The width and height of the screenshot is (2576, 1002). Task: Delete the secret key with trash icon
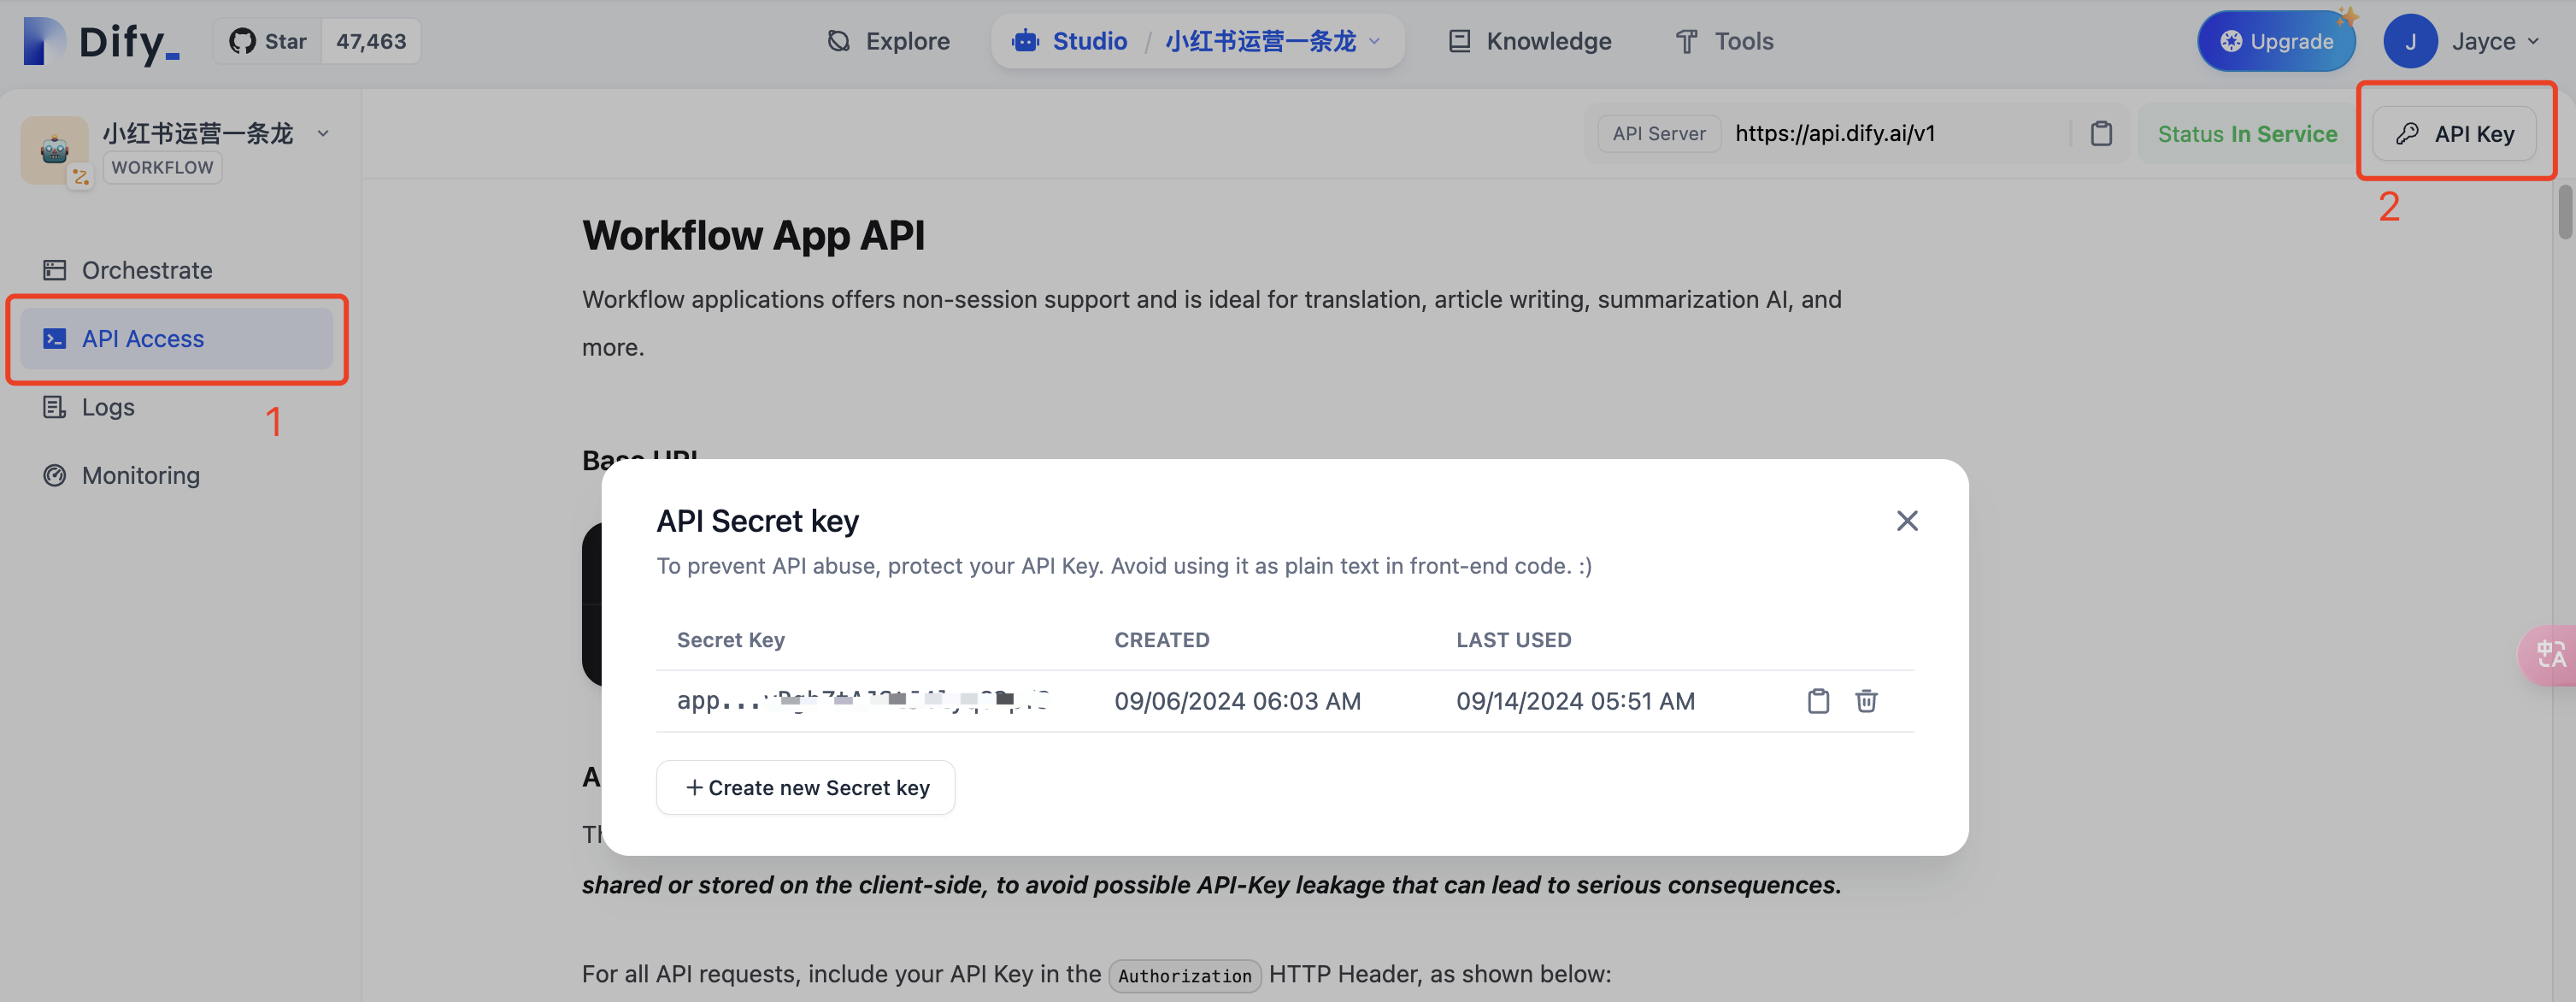[1865, 700]
